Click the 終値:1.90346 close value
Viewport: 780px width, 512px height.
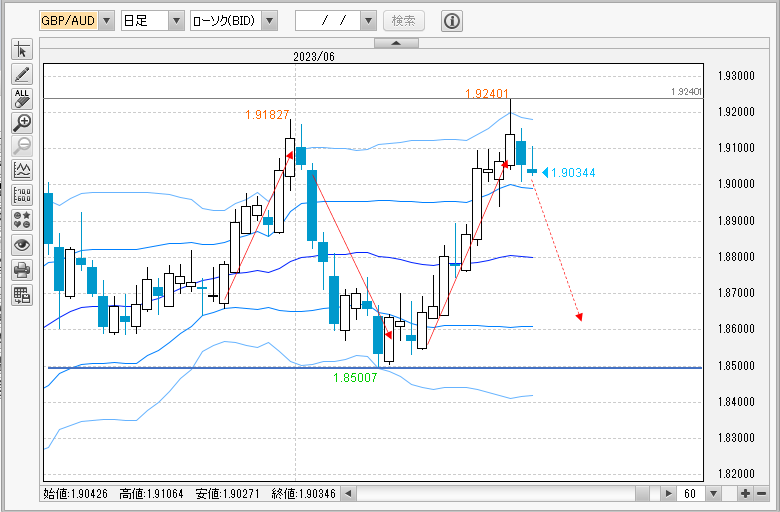[303, 494]
